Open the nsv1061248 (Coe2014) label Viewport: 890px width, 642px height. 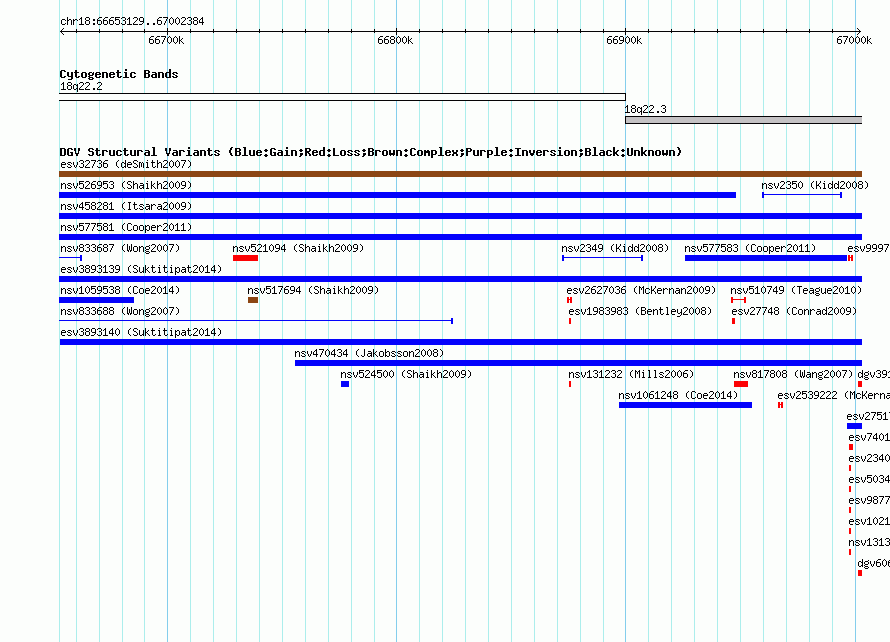coord(678,395)
